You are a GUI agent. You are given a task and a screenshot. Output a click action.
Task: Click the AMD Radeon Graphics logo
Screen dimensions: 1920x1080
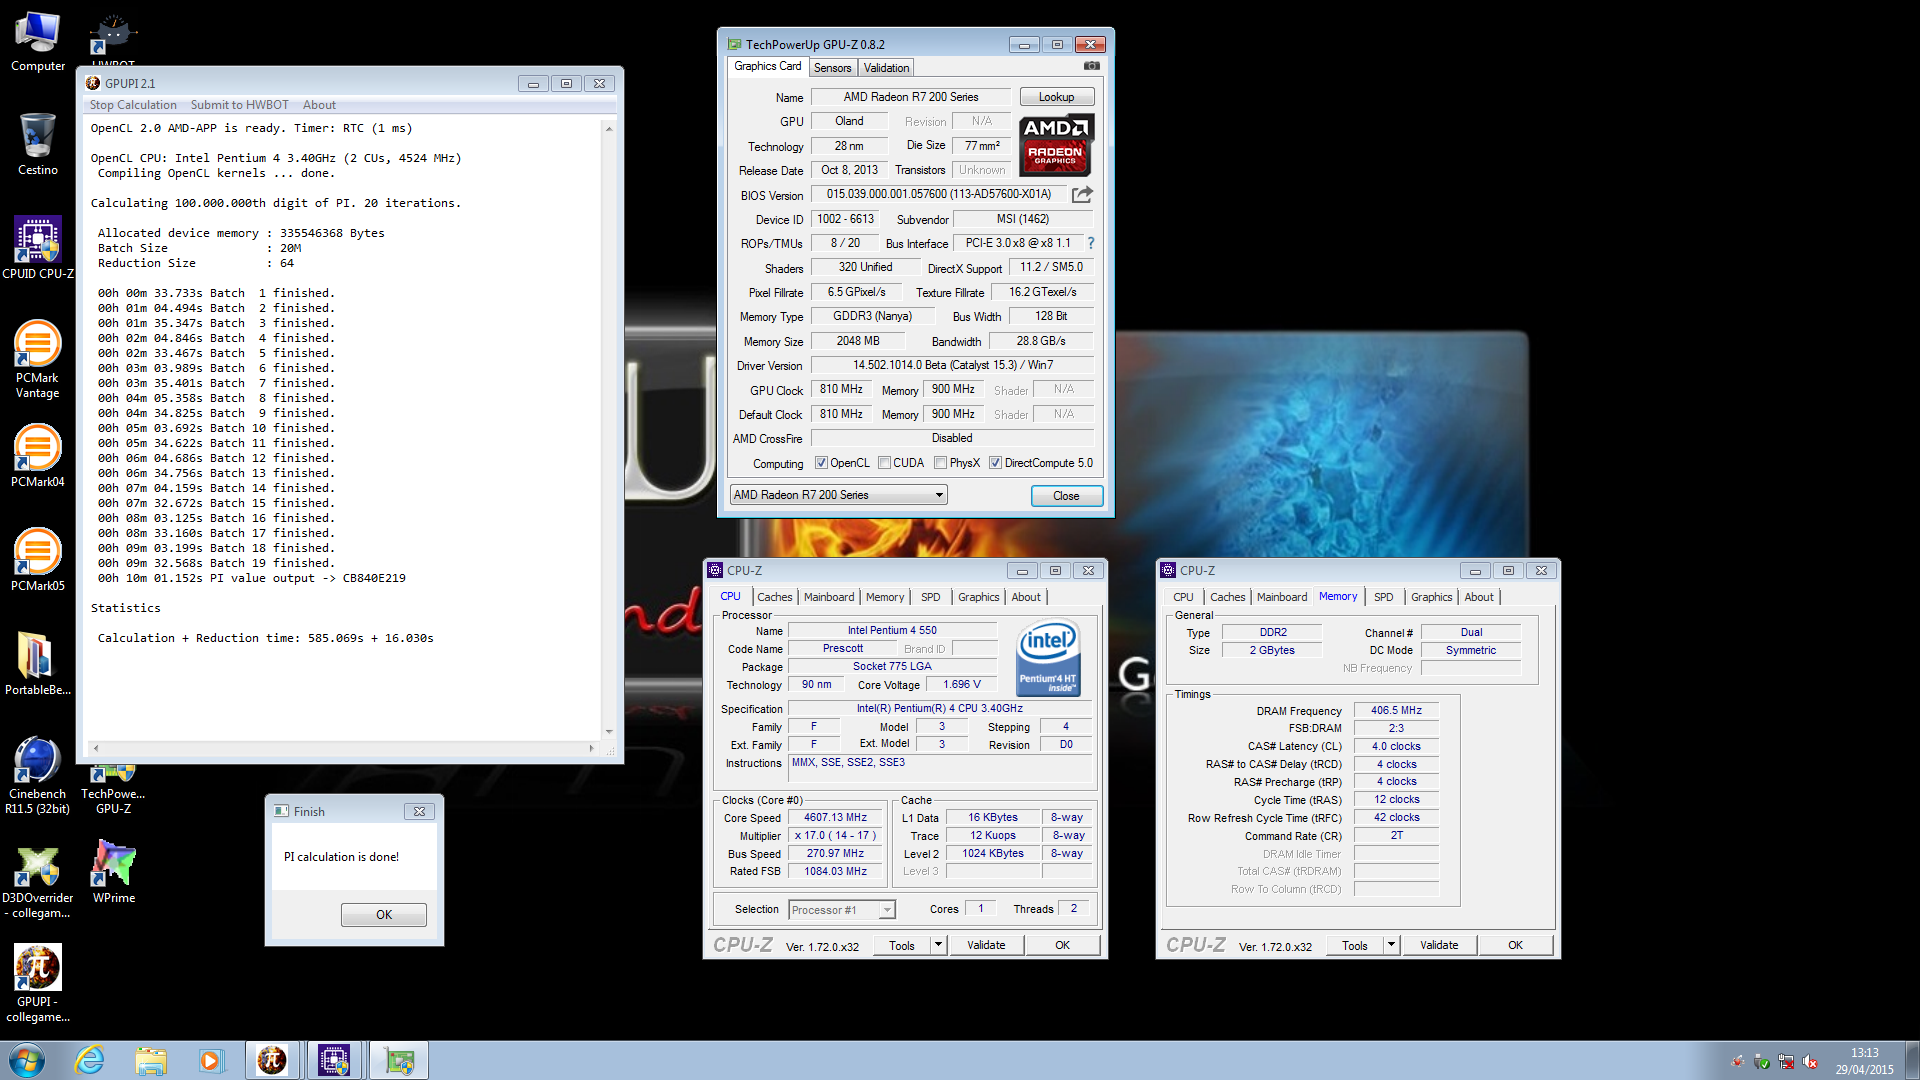(x=1056, y=145)
